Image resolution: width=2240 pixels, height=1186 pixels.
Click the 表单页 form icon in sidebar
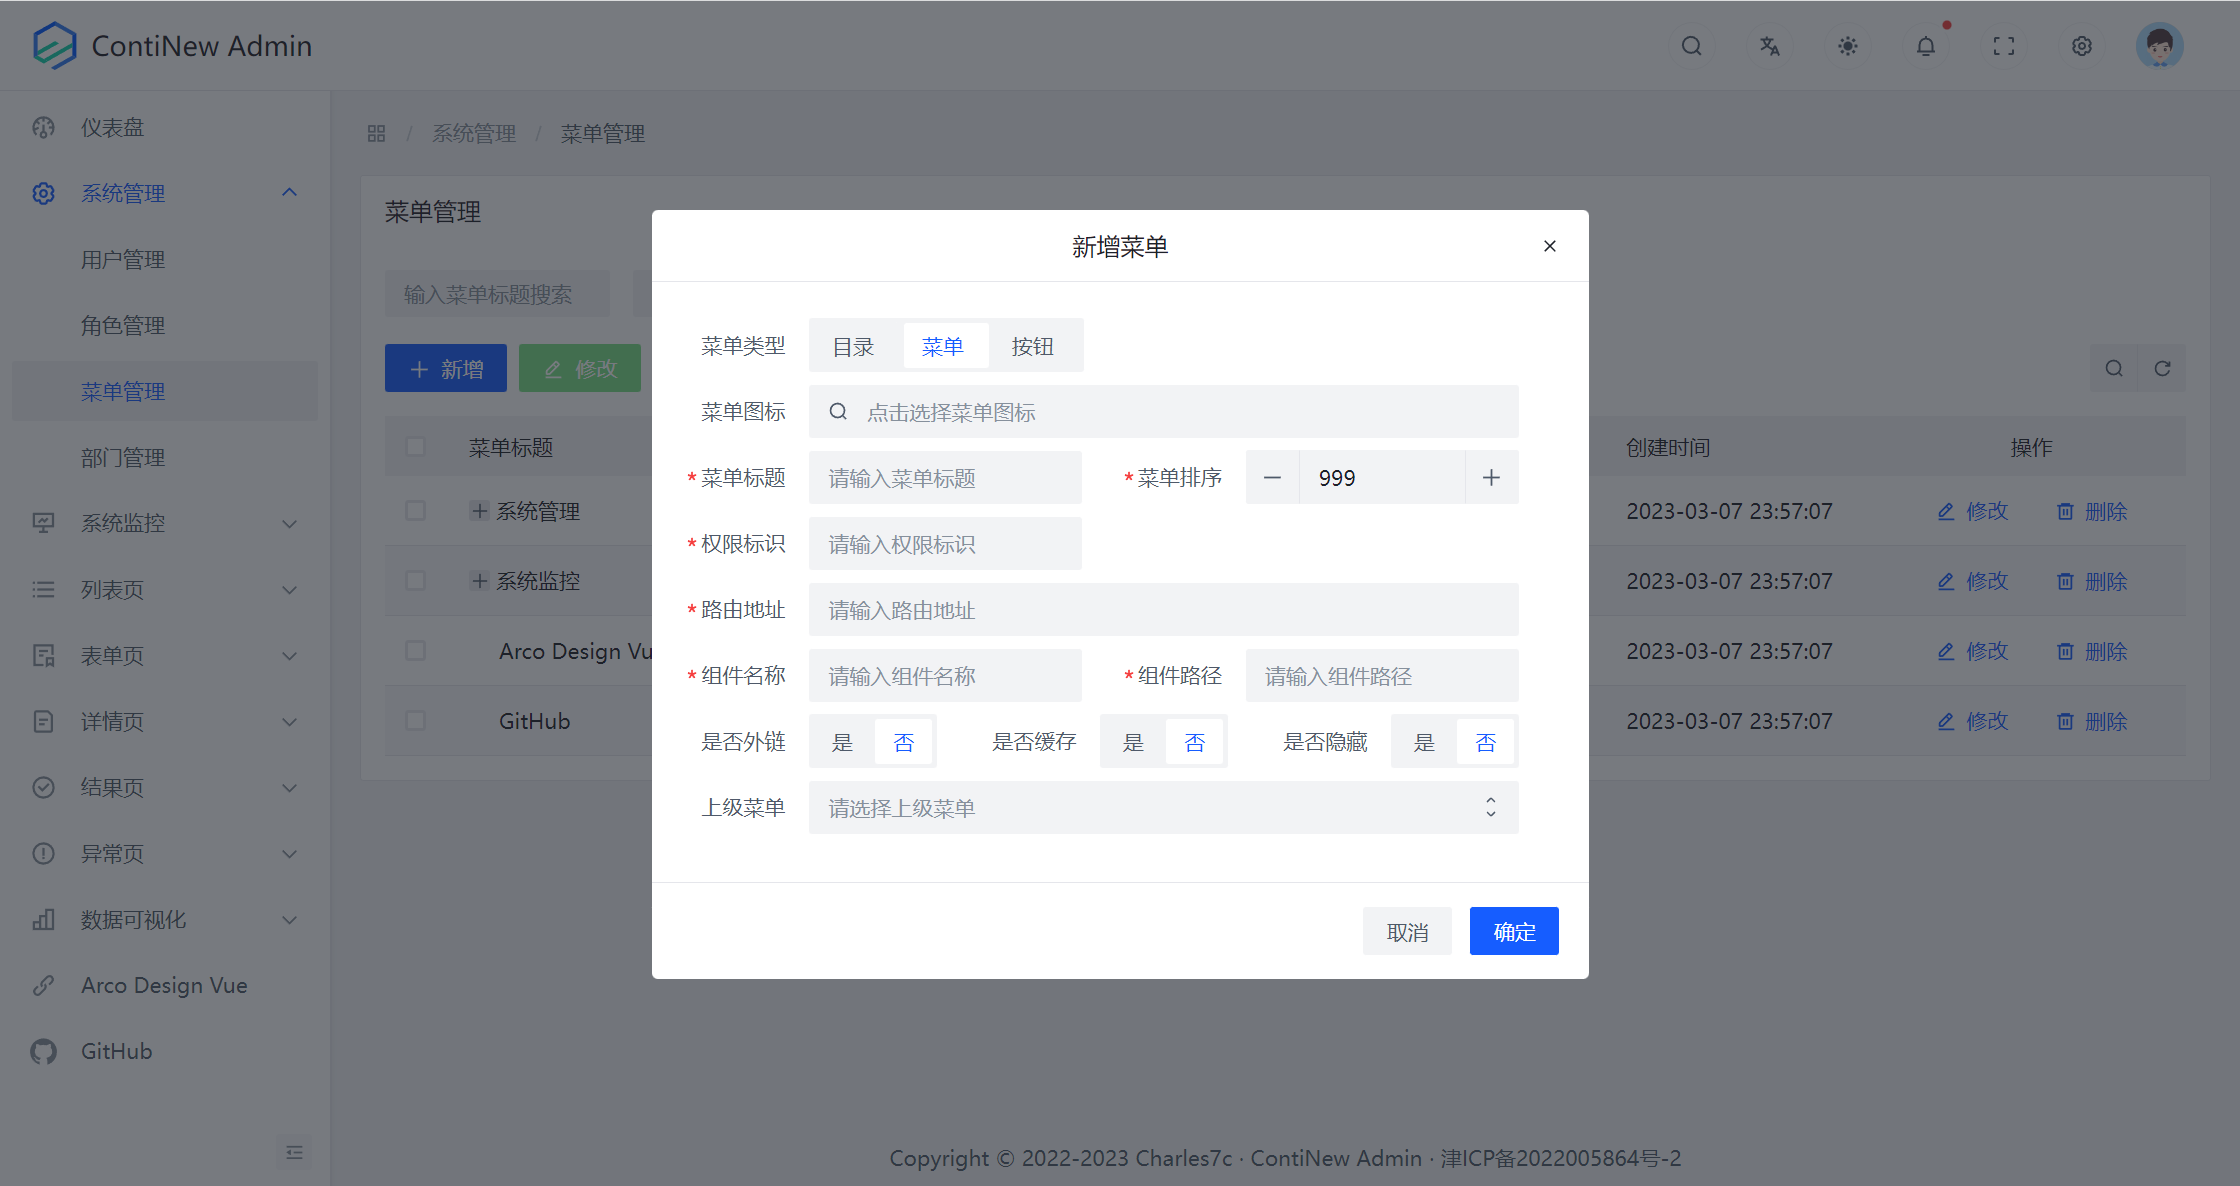(44, 655)
